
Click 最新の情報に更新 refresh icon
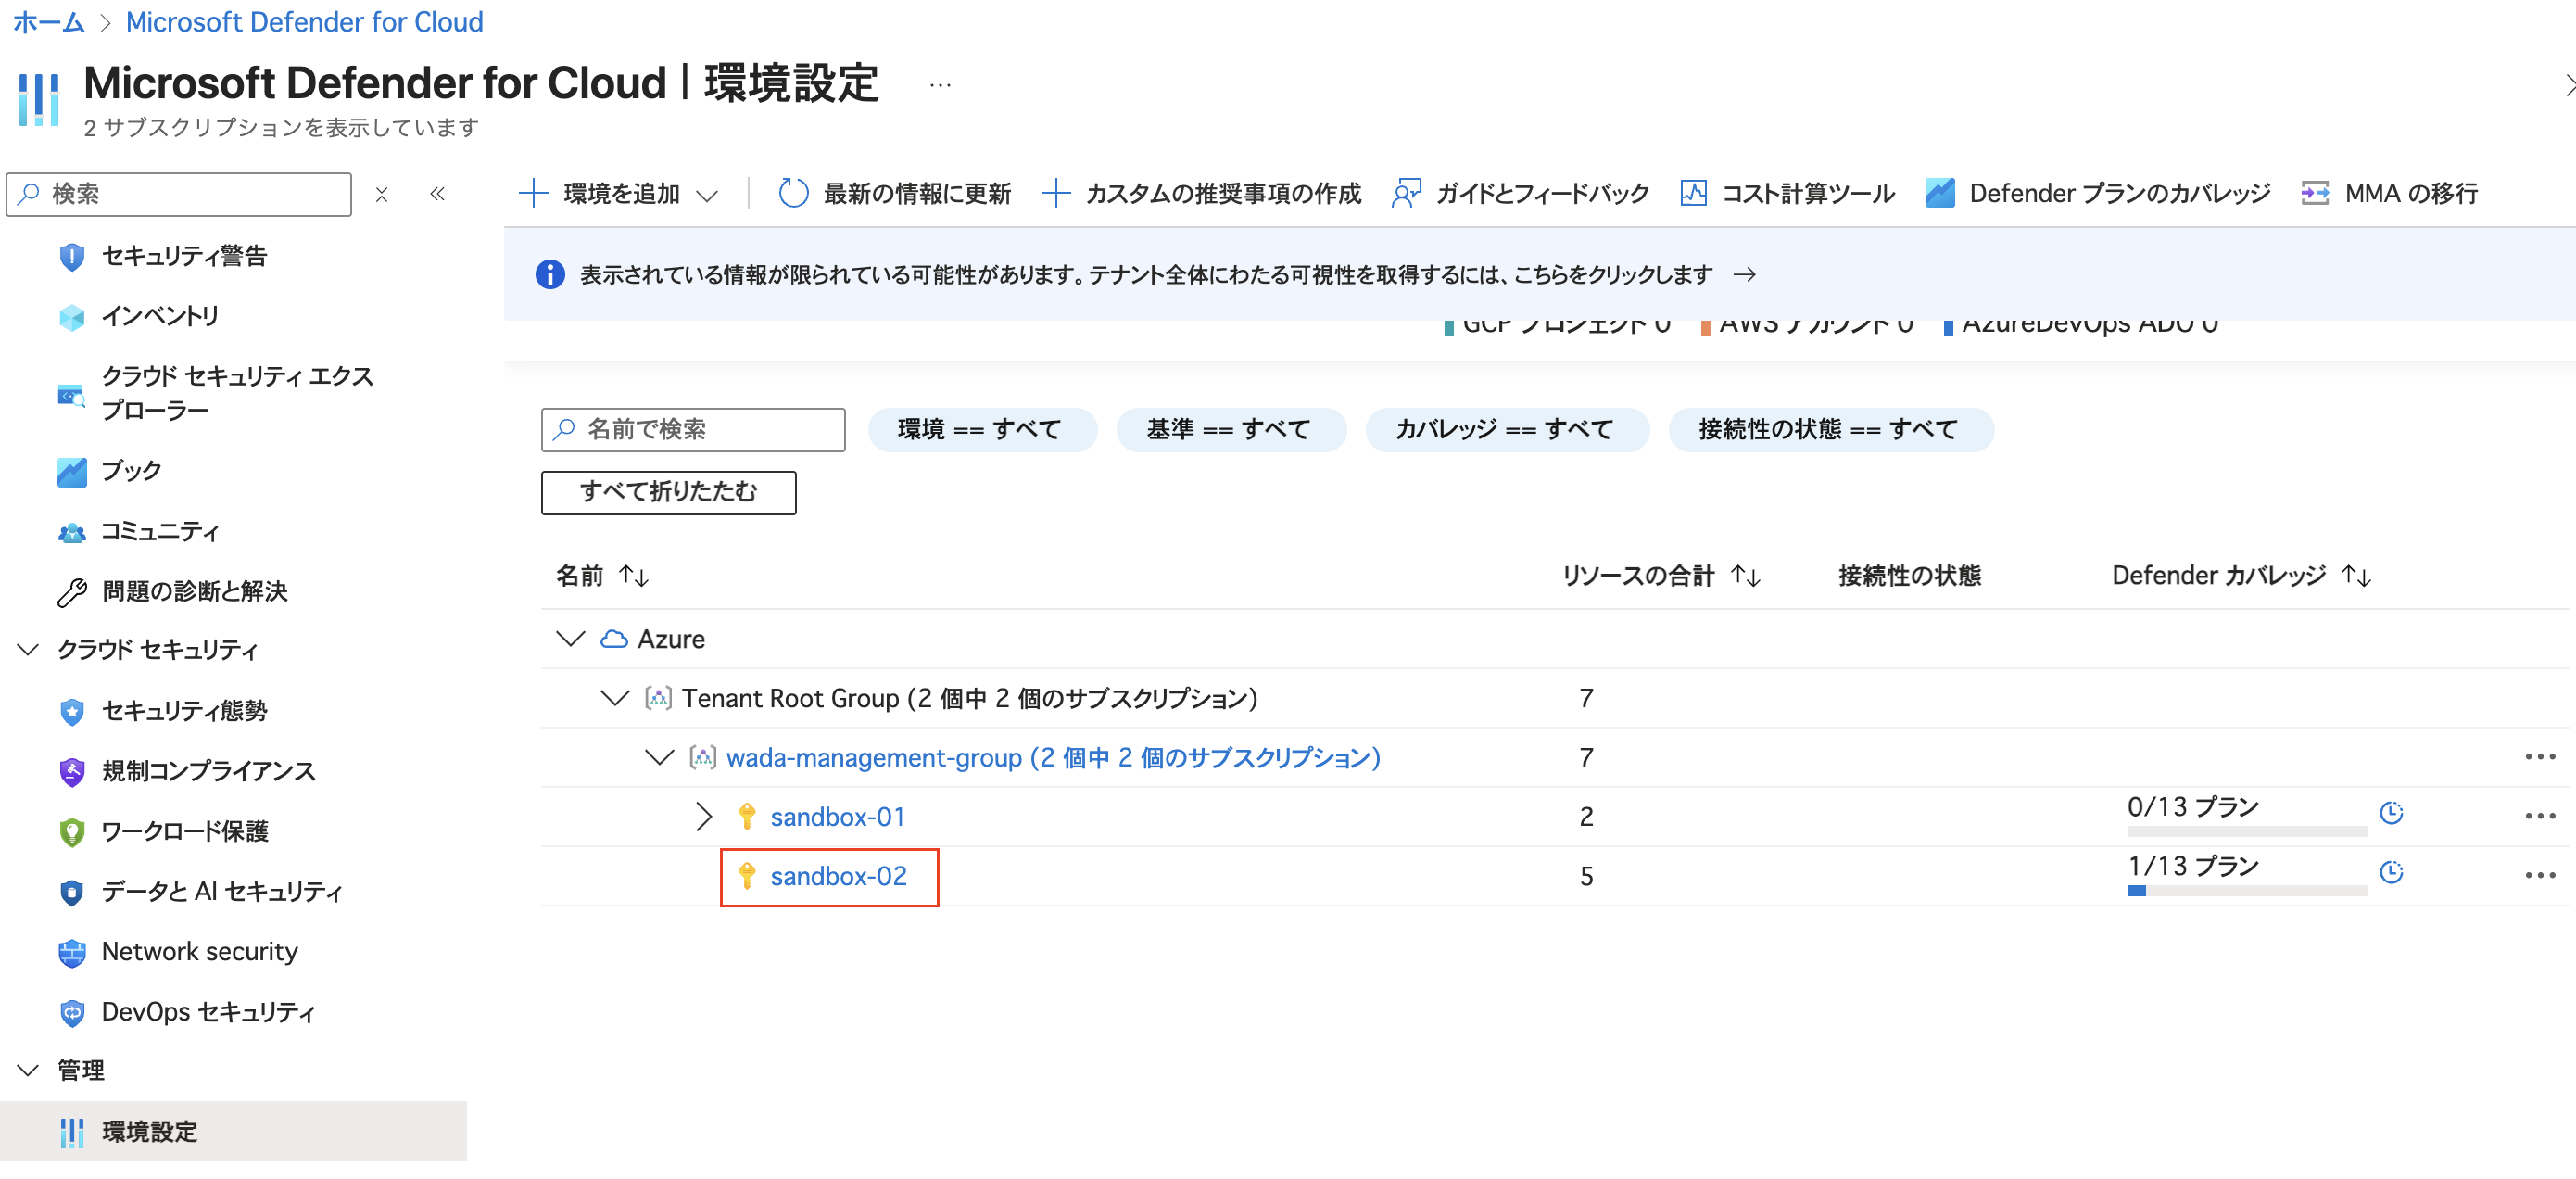pyautogui.click(x=793, y=193)
